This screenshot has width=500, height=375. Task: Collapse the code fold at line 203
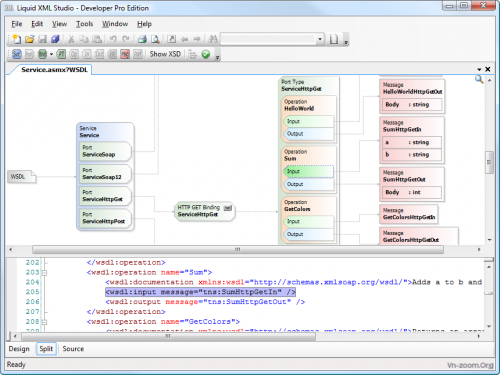44,273
